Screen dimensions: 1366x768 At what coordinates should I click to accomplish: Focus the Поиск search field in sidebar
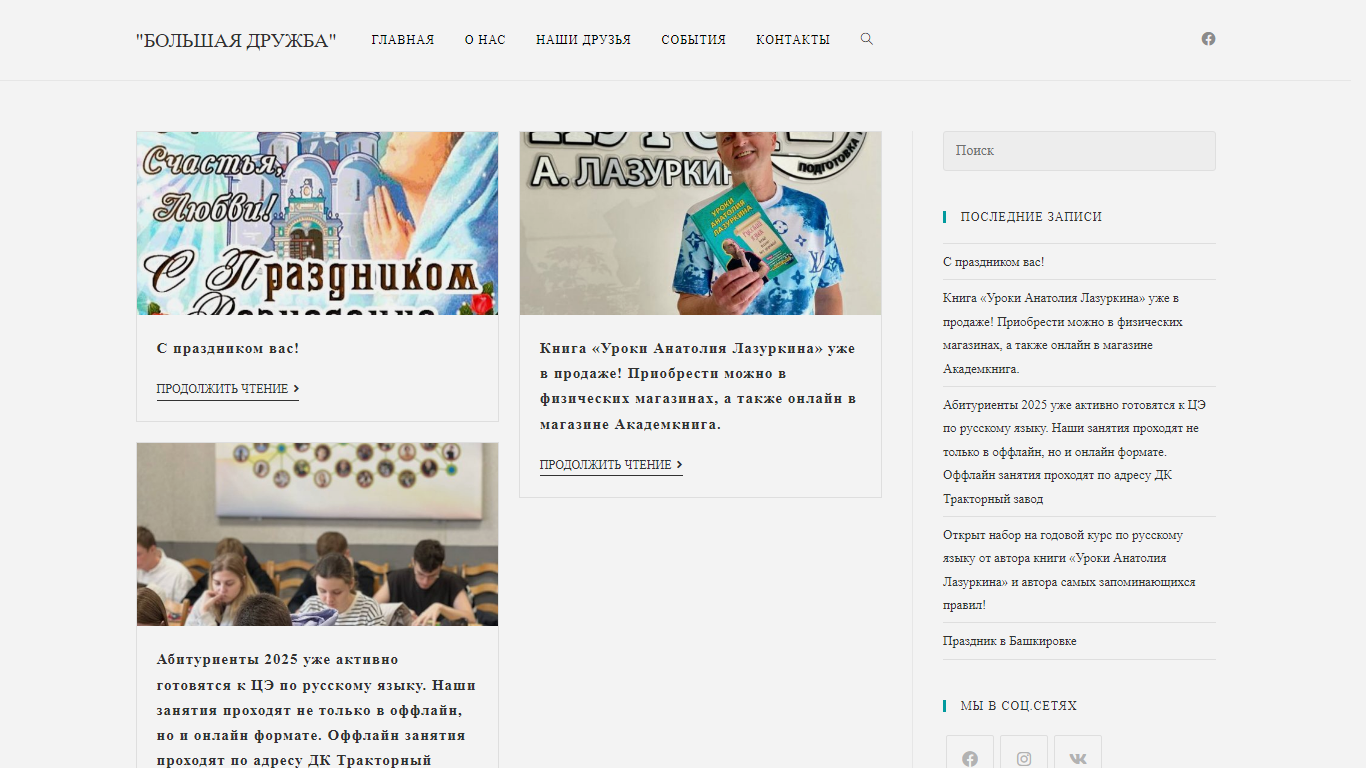coord(1079,151)
